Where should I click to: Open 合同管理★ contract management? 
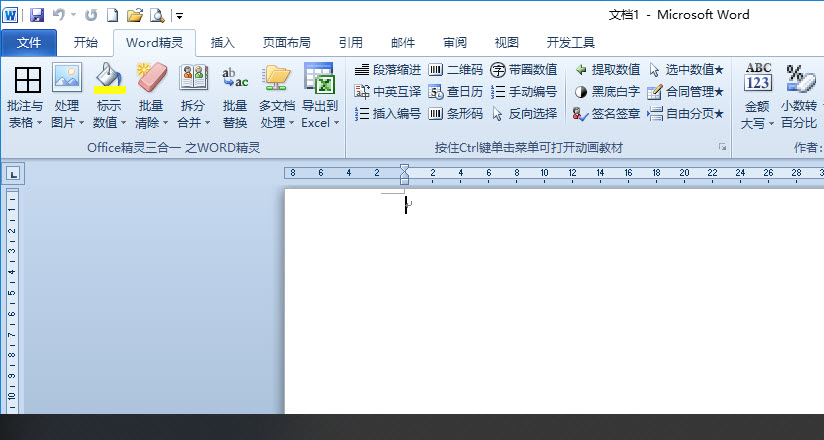686,91
